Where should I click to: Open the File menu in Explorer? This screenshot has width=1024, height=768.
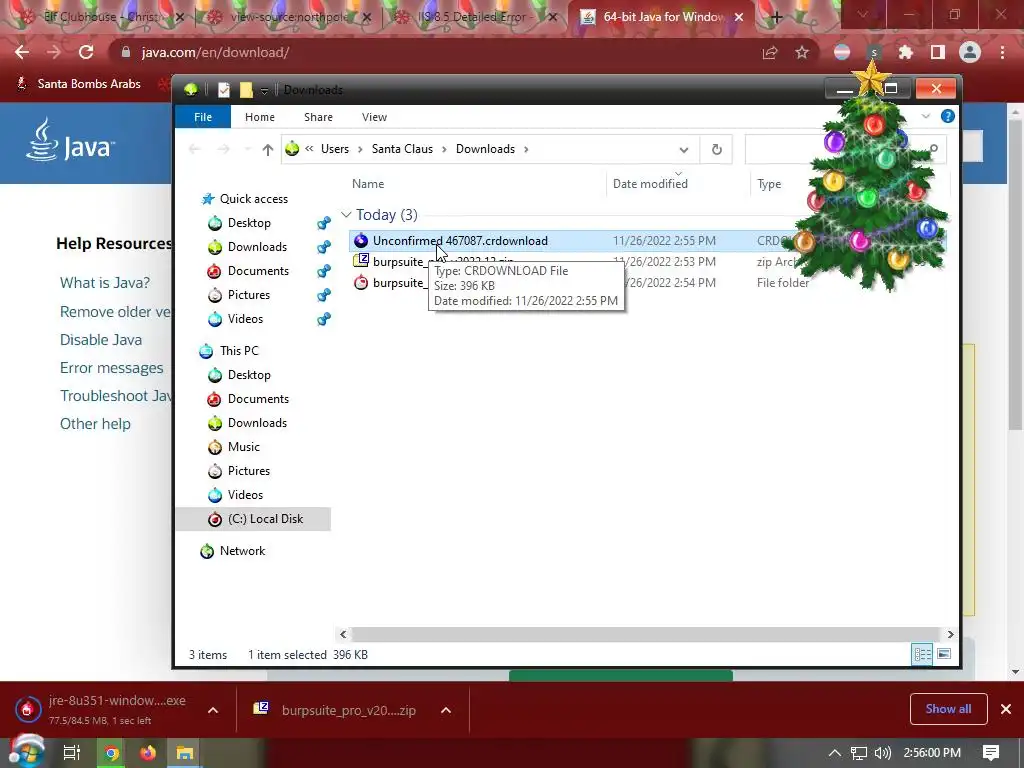pyautogui.click(x=202, y=117)
